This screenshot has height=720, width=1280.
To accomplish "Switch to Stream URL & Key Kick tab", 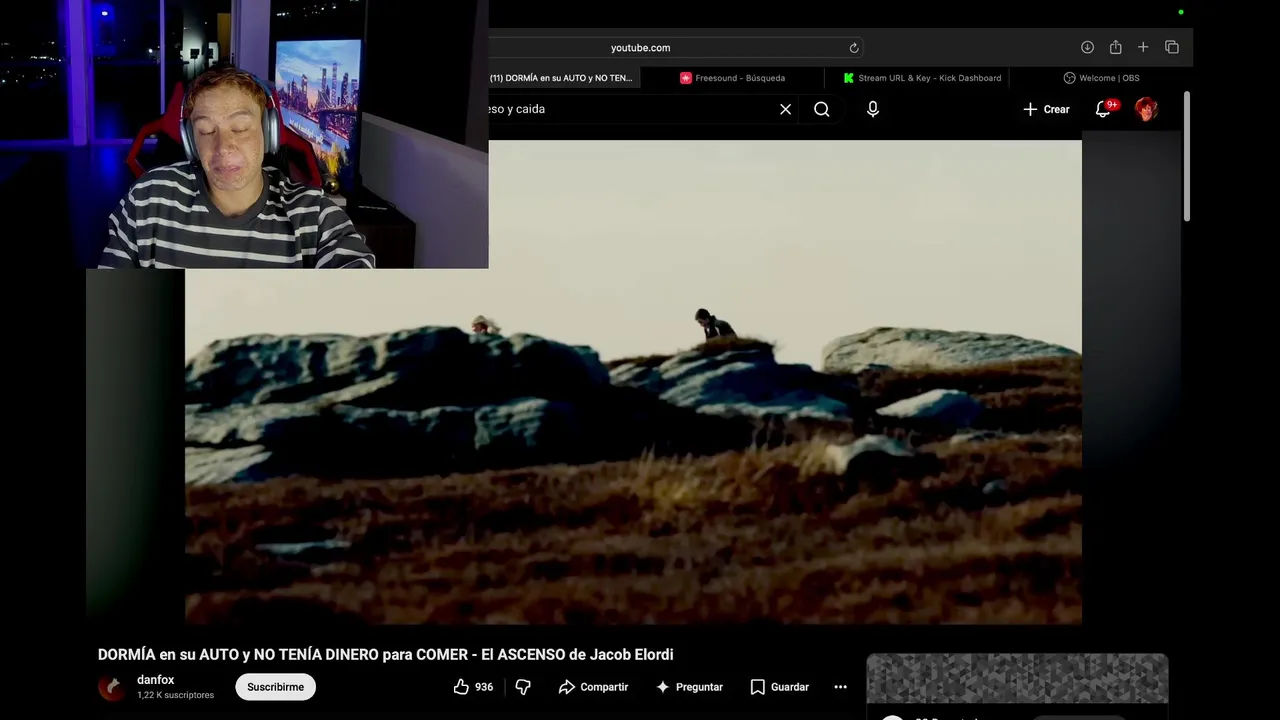I will coord(922,78).
